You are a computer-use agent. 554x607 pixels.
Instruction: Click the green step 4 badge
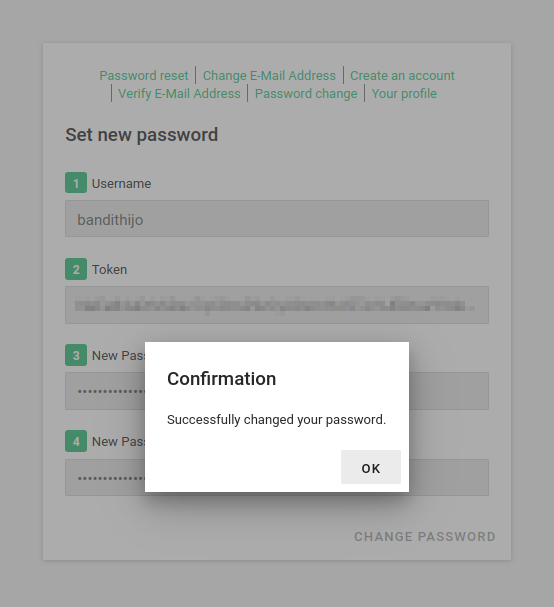click(x=76, y=441)
